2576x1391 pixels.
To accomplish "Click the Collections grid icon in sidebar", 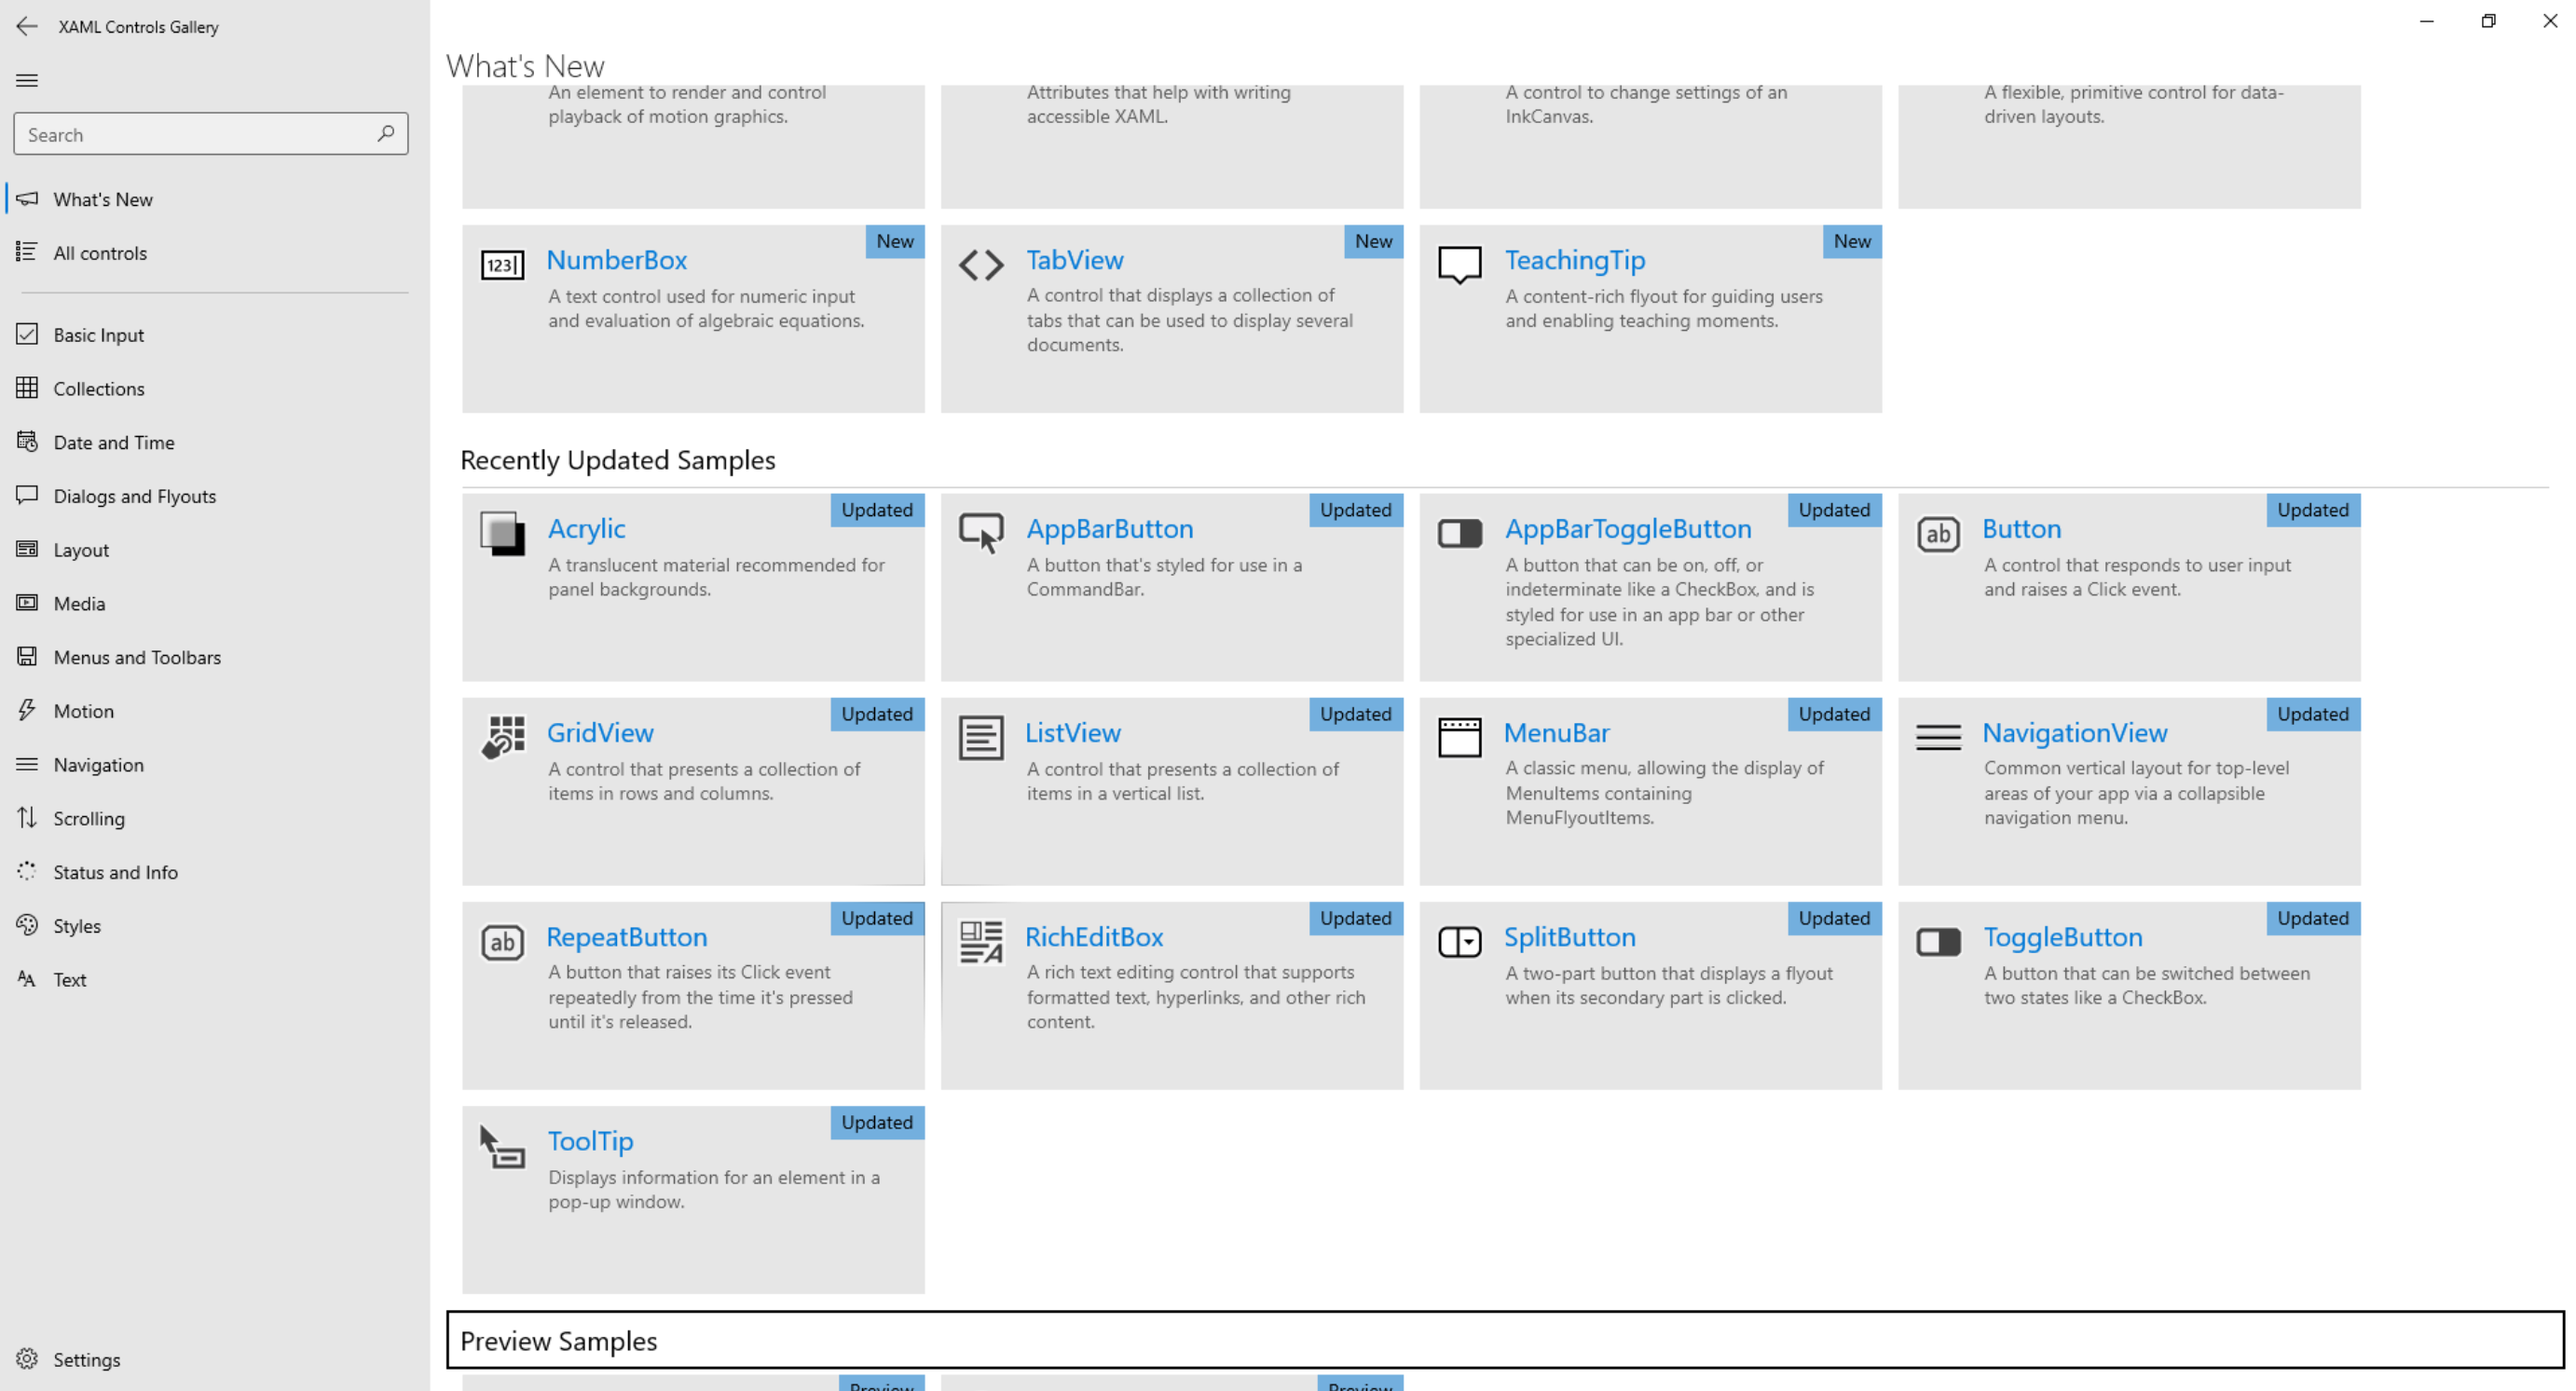I will coord(28,388).
